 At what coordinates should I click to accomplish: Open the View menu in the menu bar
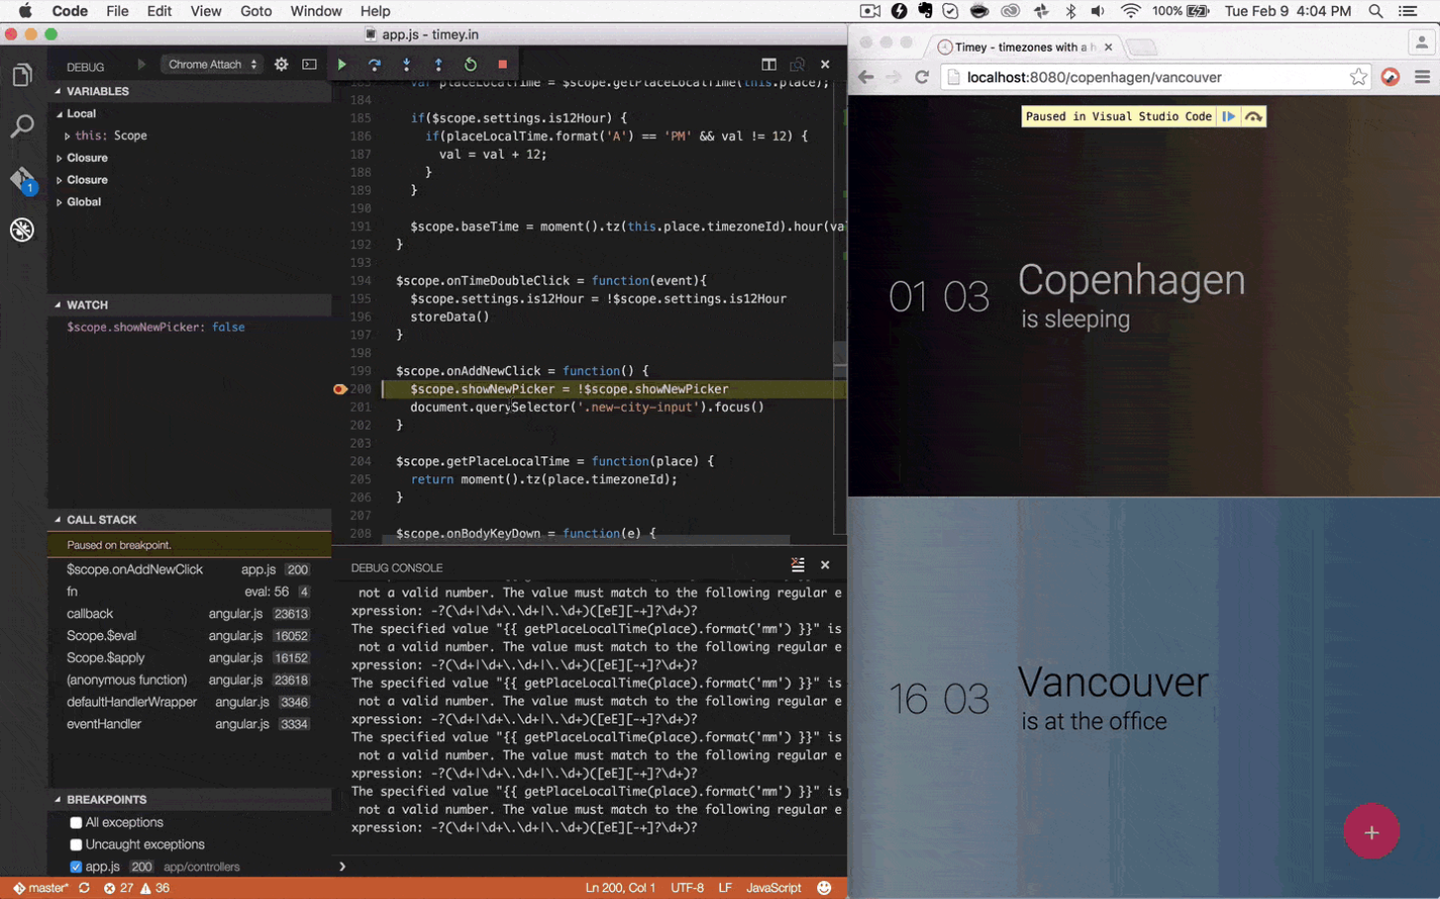[206, 11]
